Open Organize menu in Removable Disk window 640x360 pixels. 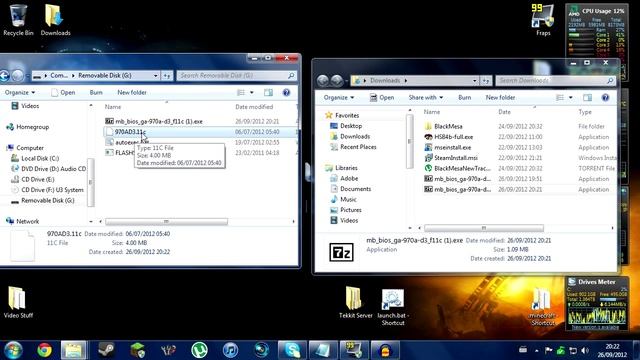pos(20,93)
